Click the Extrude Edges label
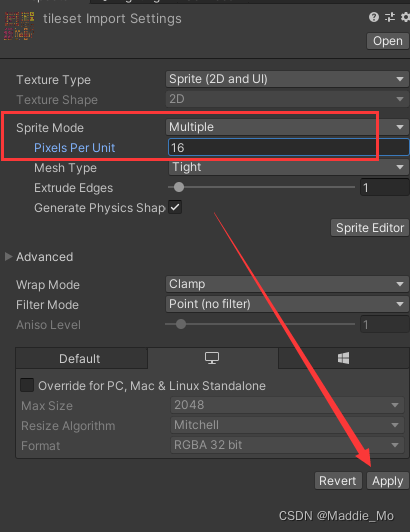This screenshot has height=532, width=410. 73,188
